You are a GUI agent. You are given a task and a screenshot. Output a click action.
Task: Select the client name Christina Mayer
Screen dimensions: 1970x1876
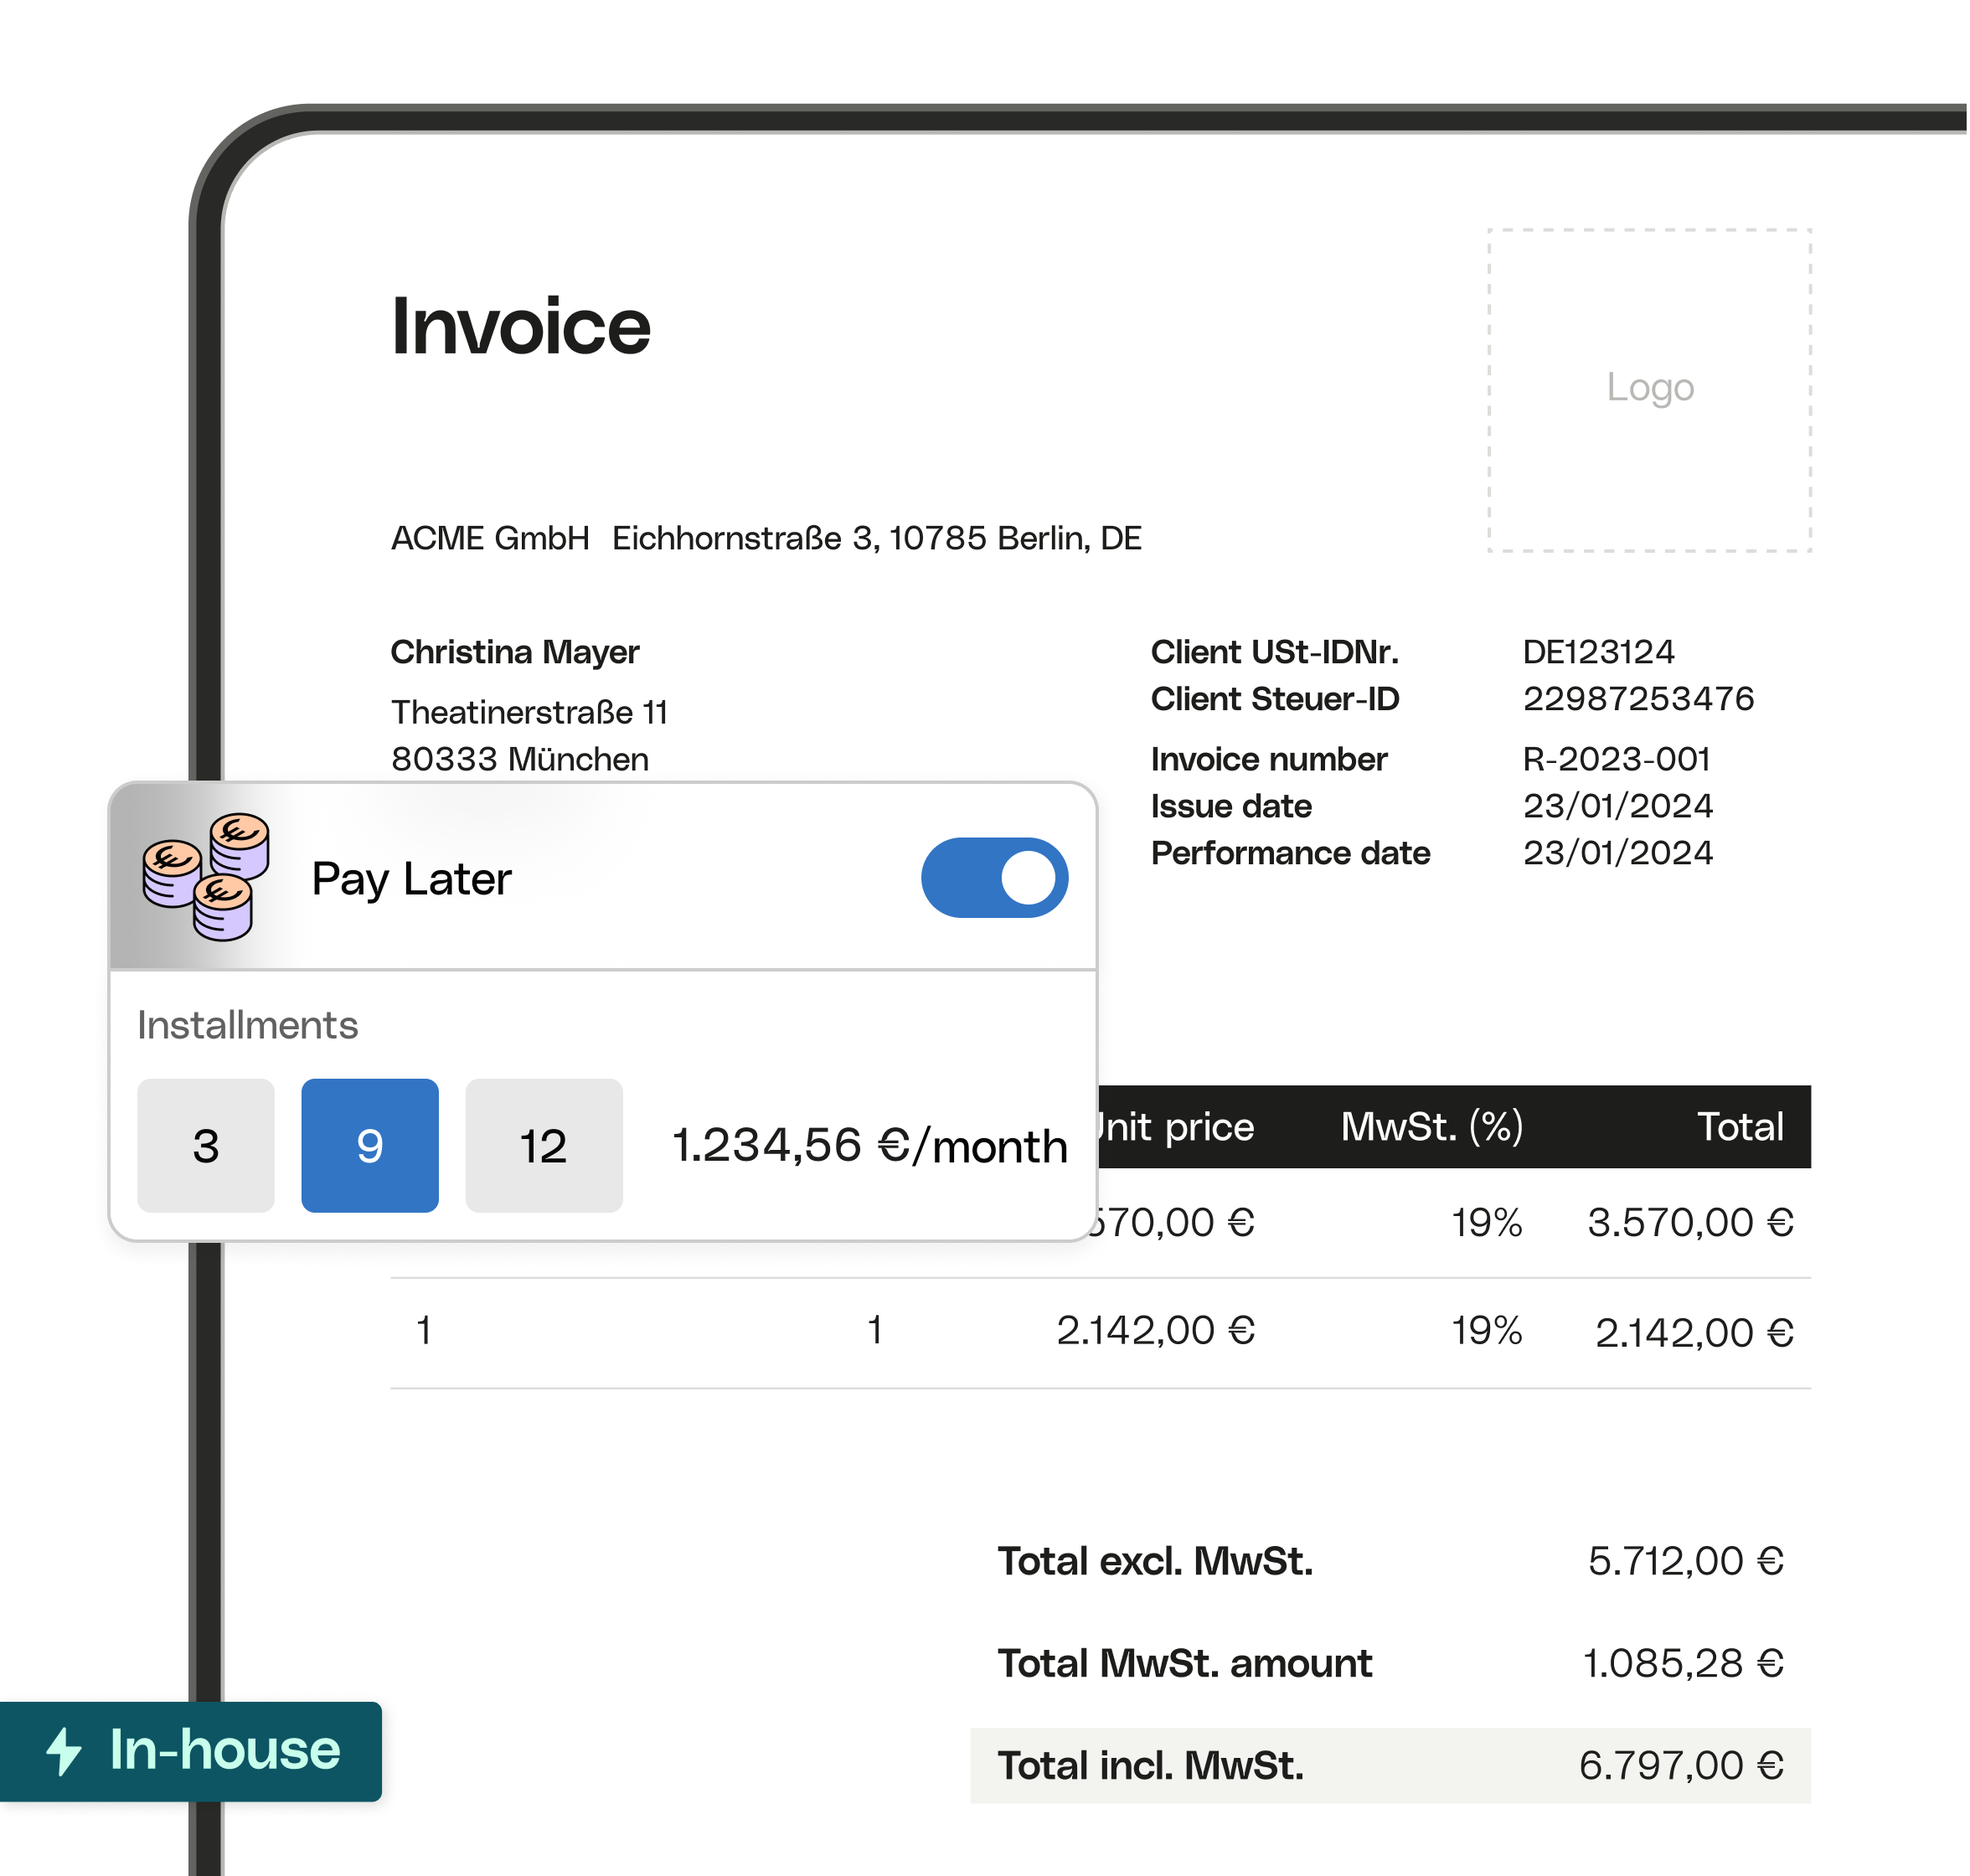(515, 652)
